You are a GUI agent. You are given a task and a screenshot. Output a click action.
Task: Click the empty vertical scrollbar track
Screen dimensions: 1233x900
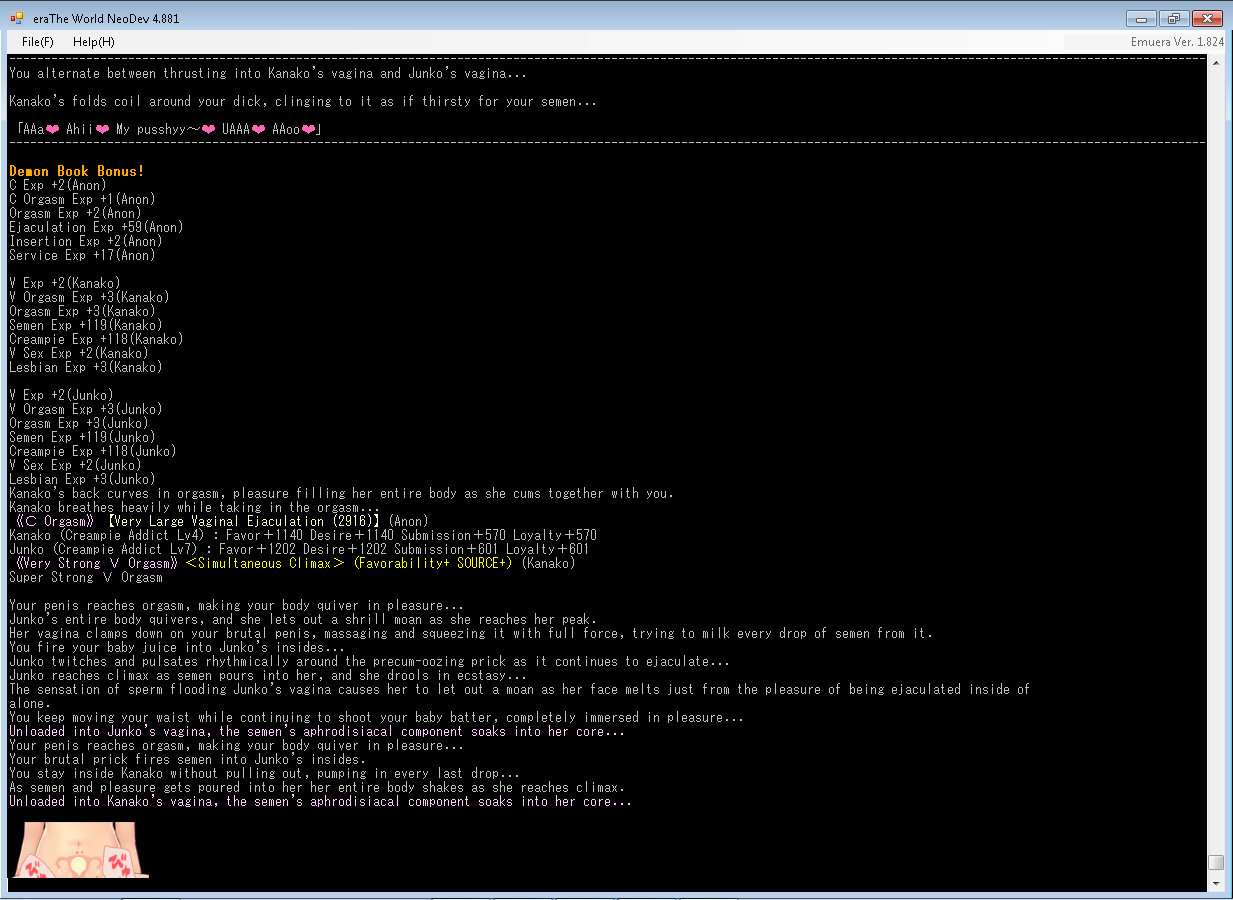tap(1215, 450)
